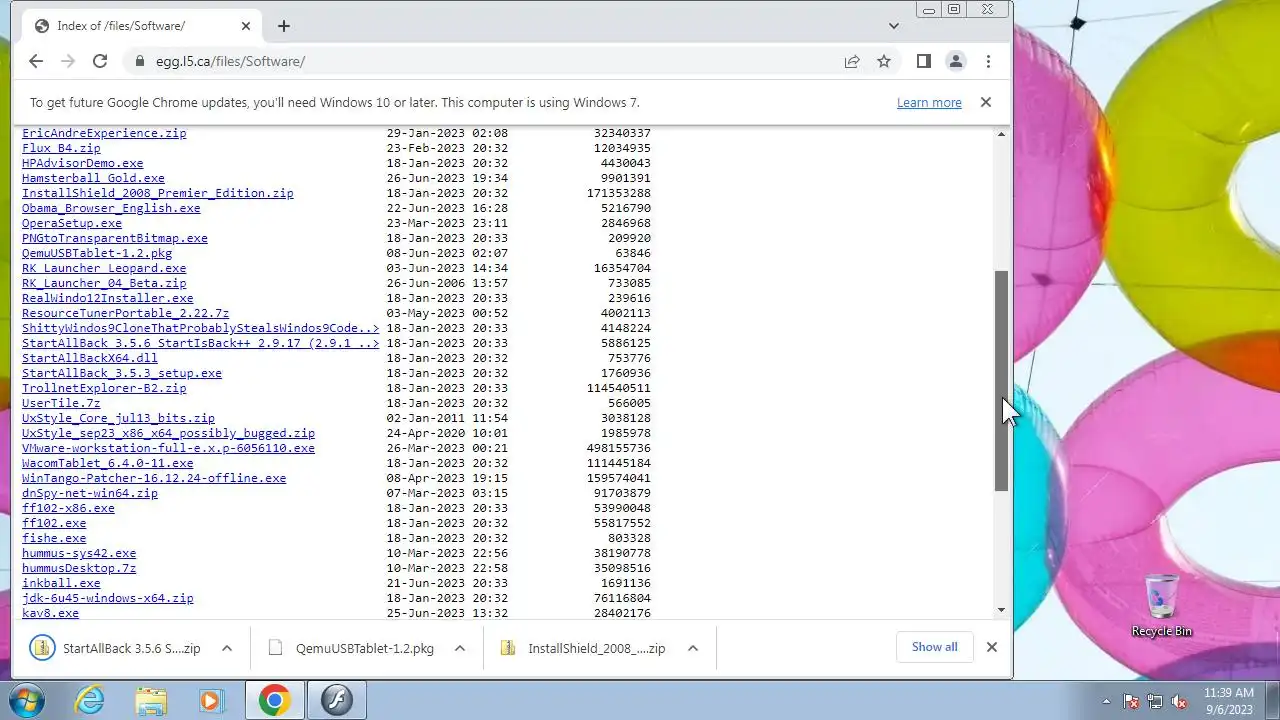The image size is (1280, 720).
Task: Open Chrome three-dot menu
Action: 988,61
